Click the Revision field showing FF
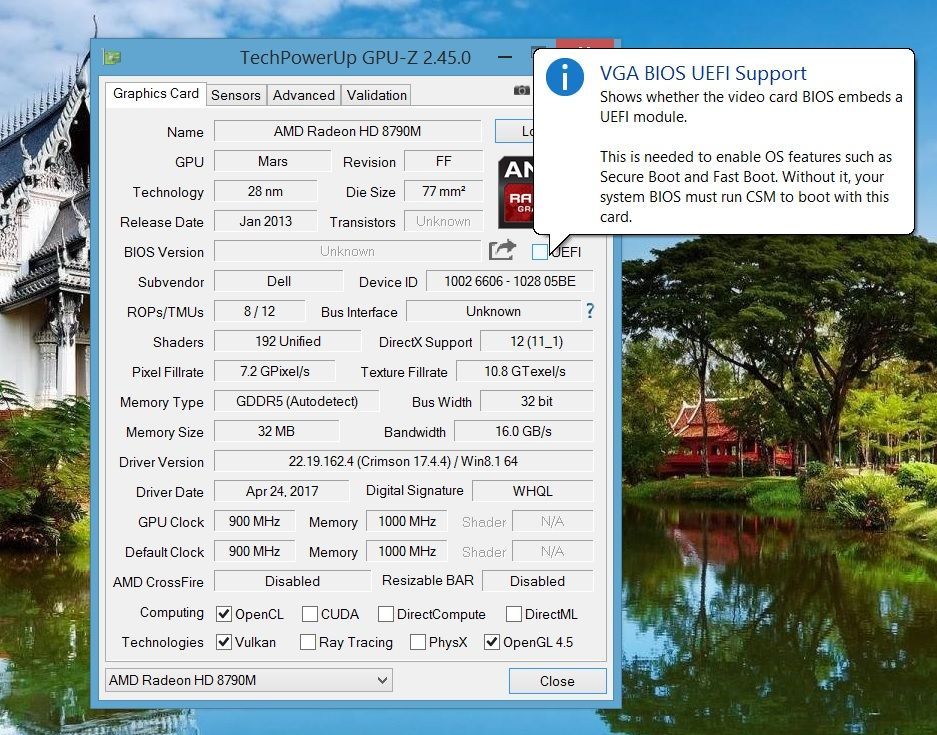 [x=443, y=161]
